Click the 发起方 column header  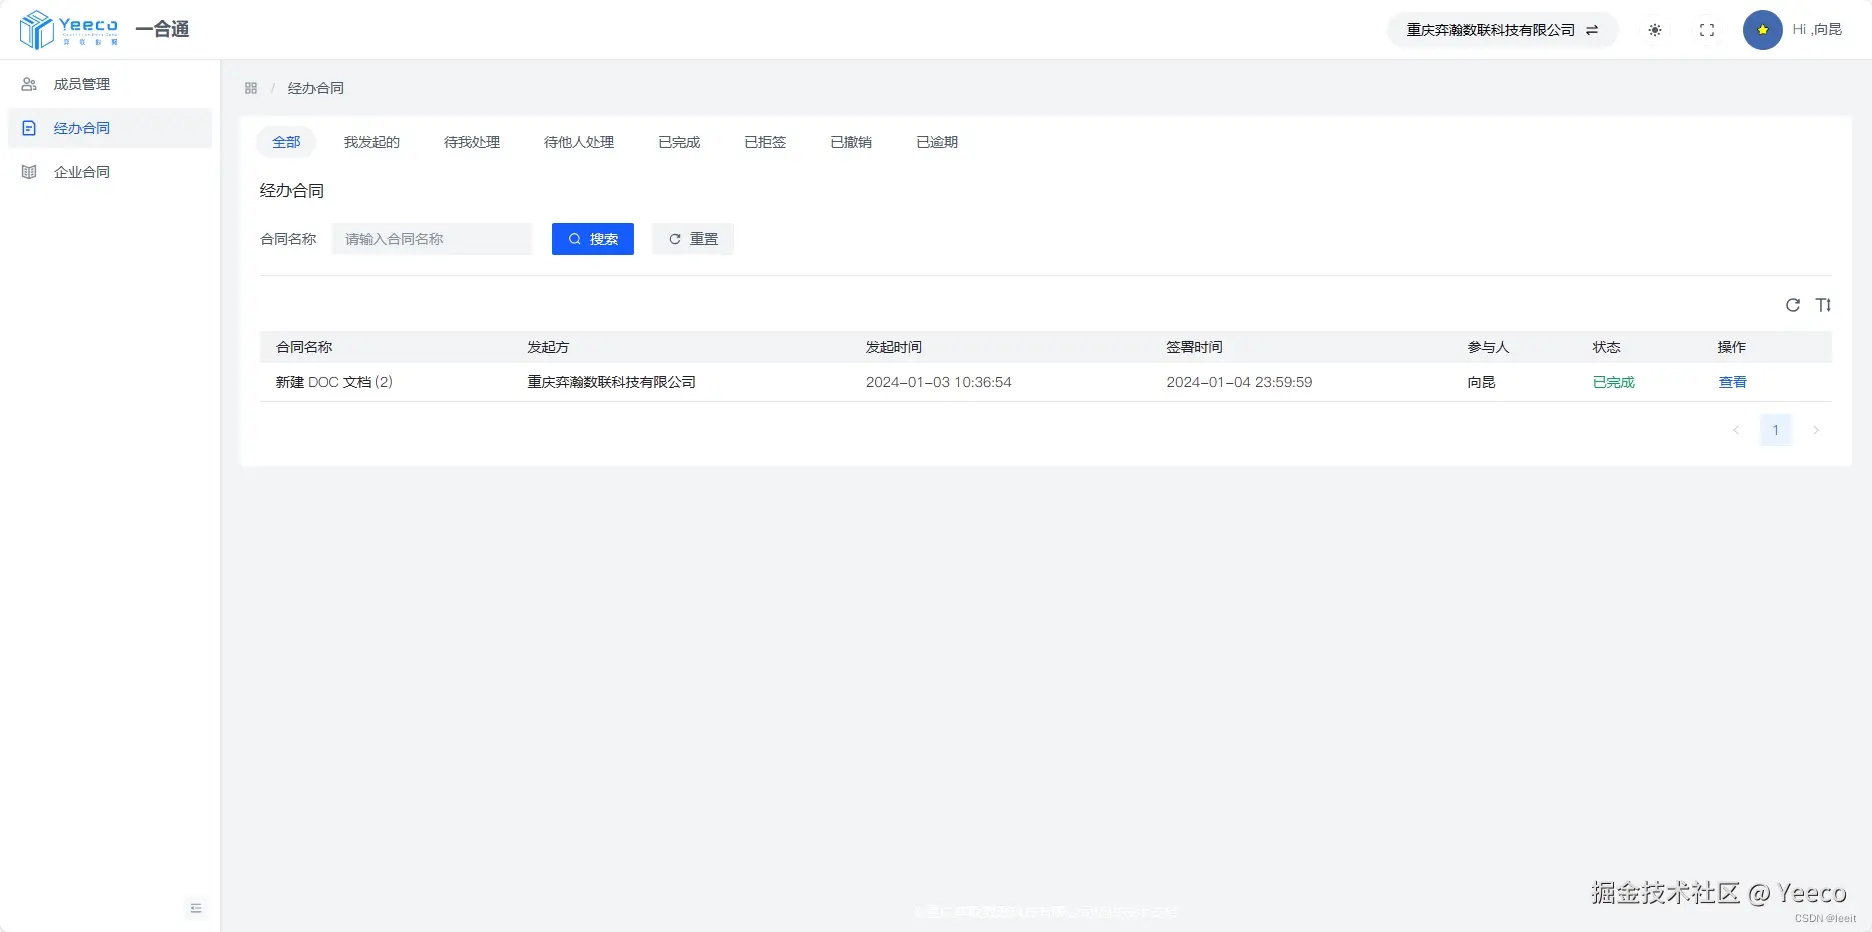point(548,347)
